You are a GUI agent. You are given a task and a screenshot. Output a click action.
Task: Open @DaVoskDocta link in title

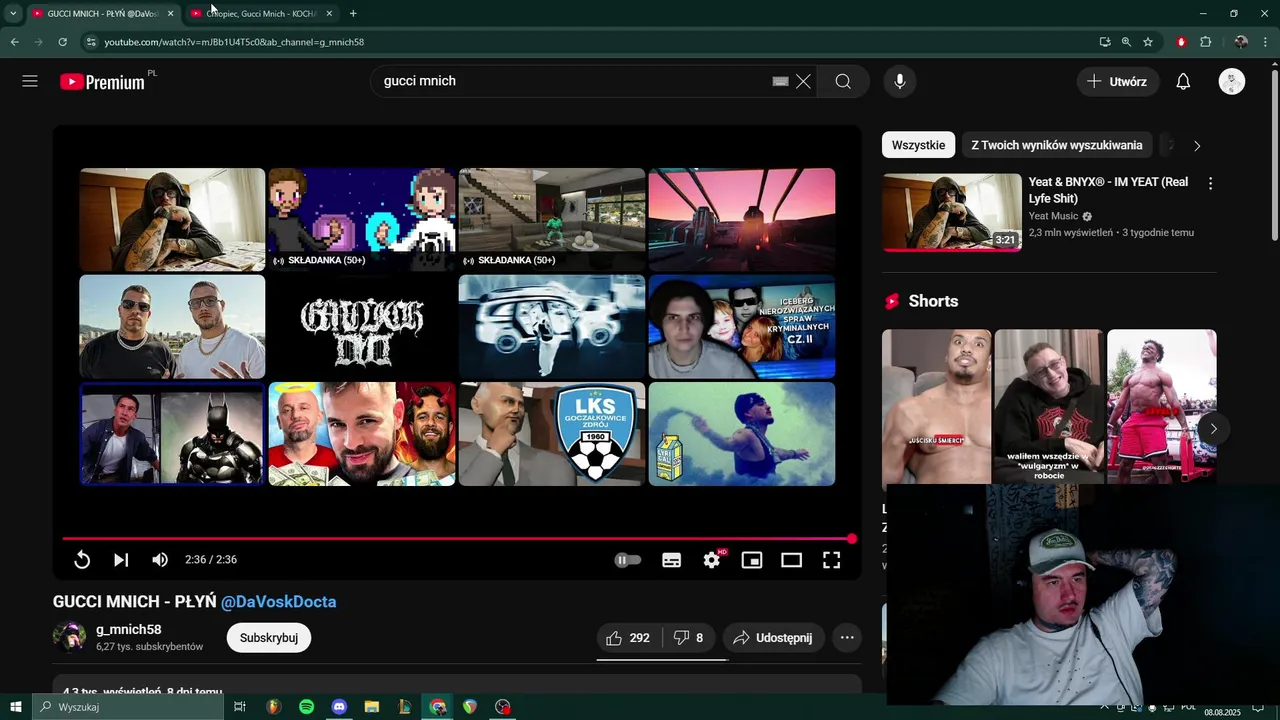pyautogui.click(x=278, y=602)
